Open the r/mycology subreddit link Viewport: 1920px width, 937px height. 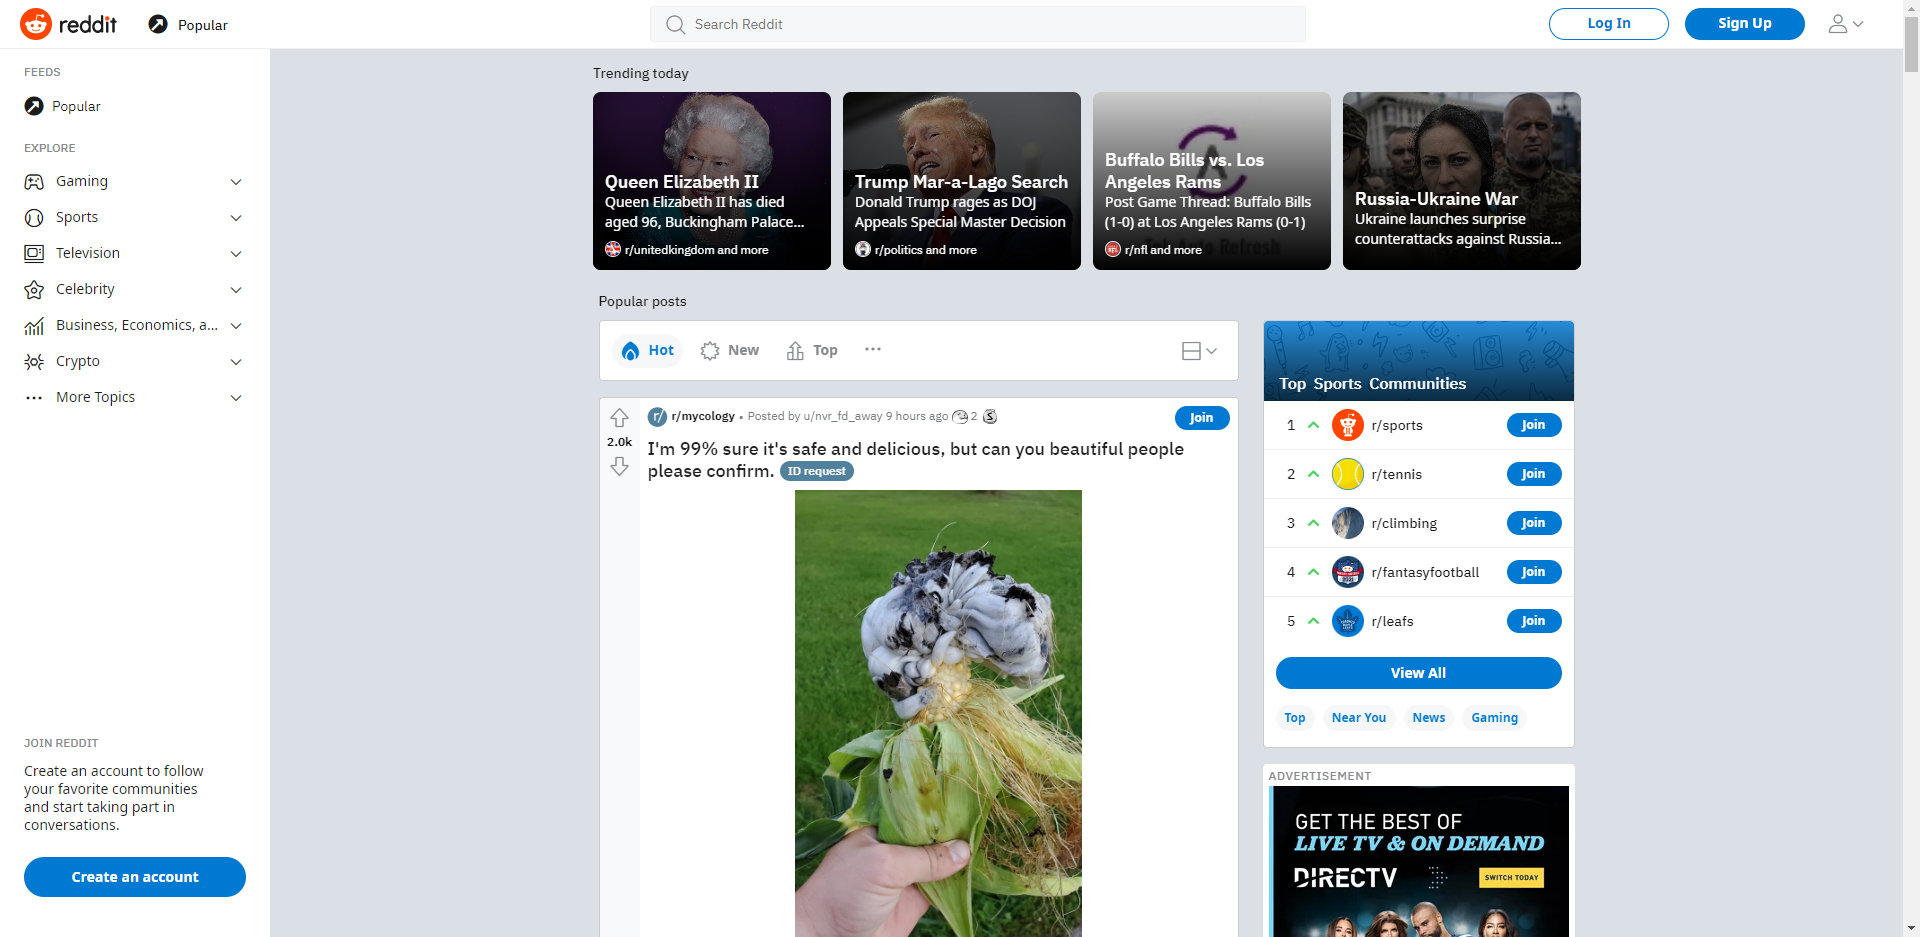(x=703, y=417)
